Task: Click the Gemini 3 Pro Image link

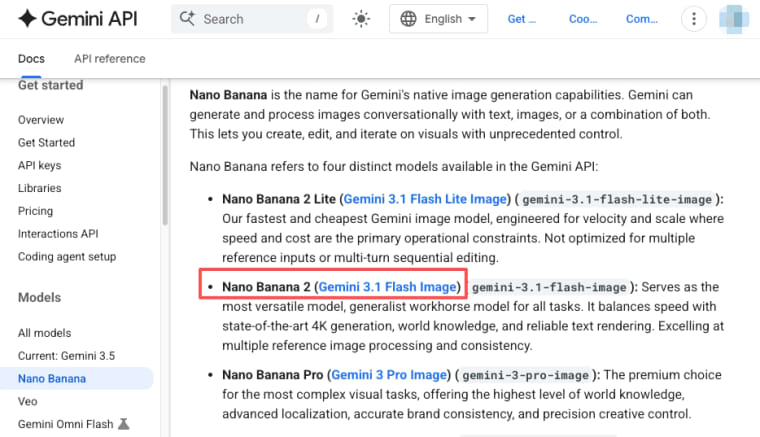Action: point(389,375)
